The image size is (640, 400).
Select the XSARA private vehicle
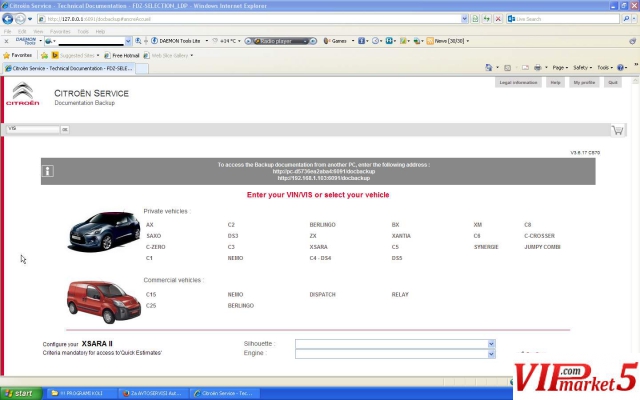[318, 247]
